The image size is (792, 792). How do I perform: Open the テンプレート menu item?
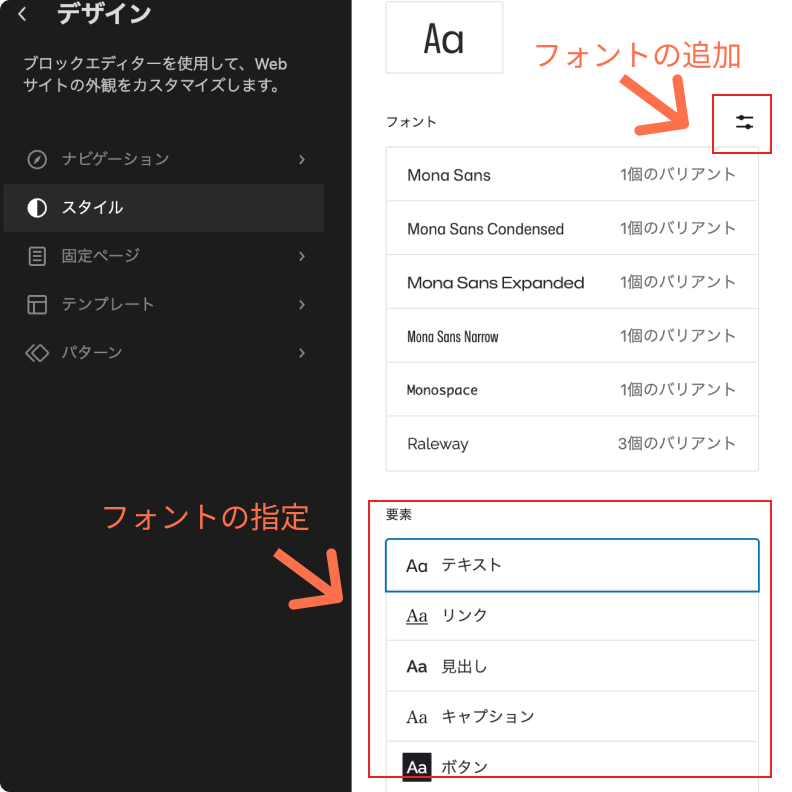164,305
